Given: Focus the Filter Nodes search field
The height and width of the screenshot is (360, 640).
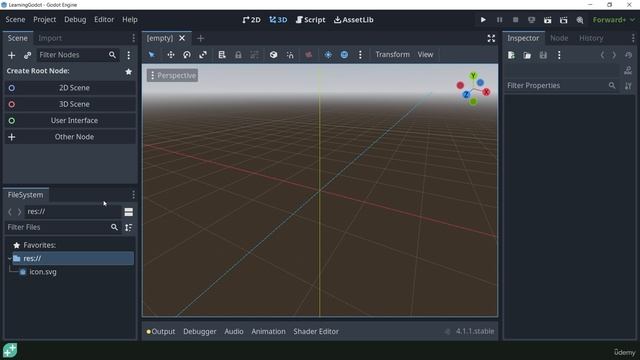Looking at the screenshot, I should [x=77, y=55].
